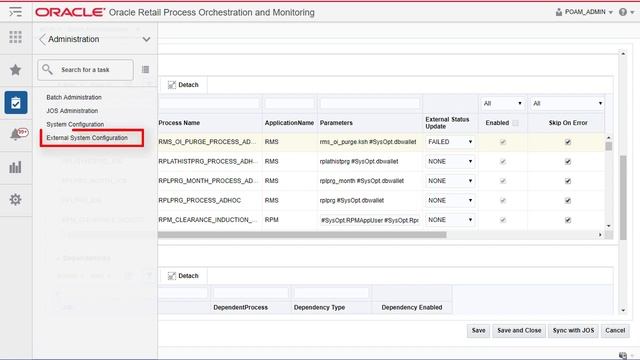640x360 pixels.
Task: Click the DependentProcess filter field
Action: pos(251,293)
